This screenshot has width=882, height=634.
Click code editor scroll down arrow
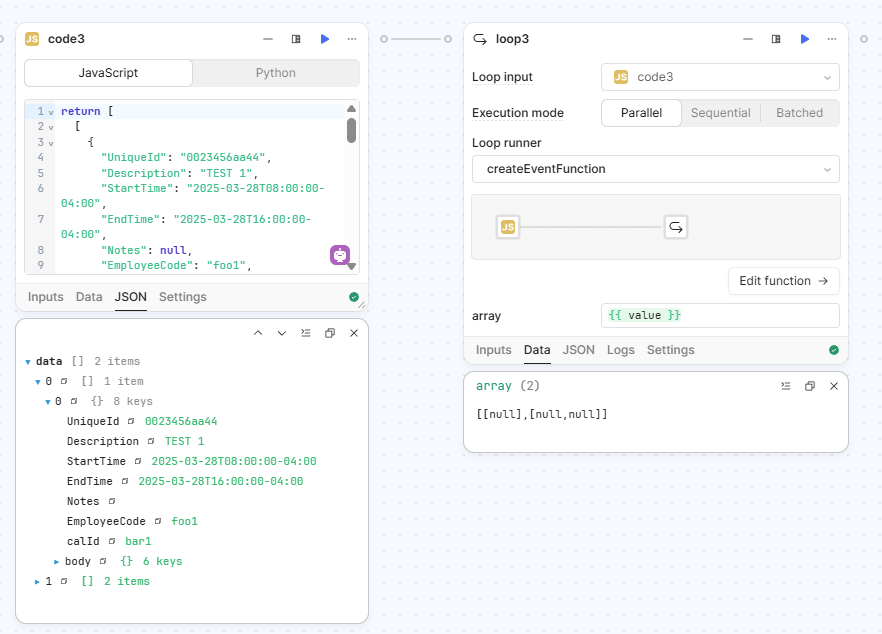click(352, 267)
